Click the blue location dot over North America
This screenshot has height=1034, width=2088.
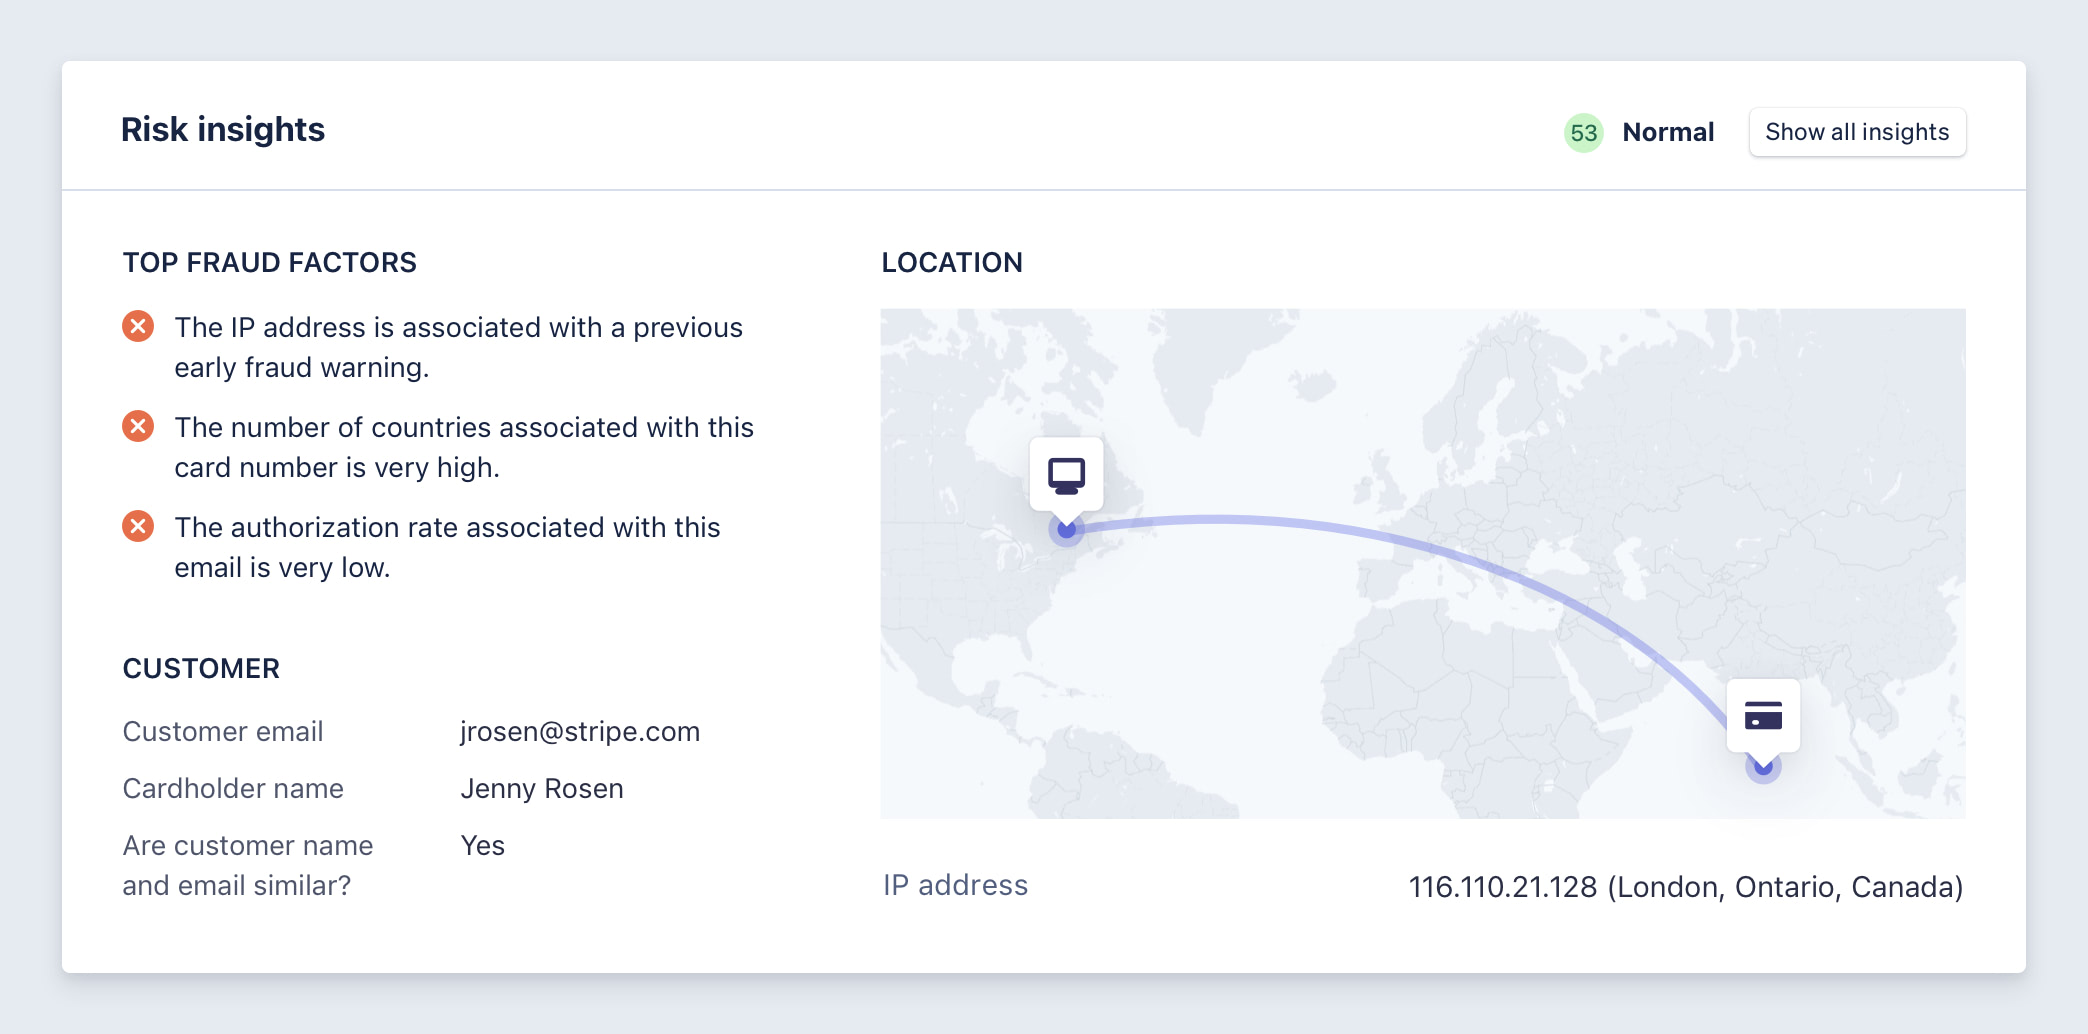pos(1067,530)
